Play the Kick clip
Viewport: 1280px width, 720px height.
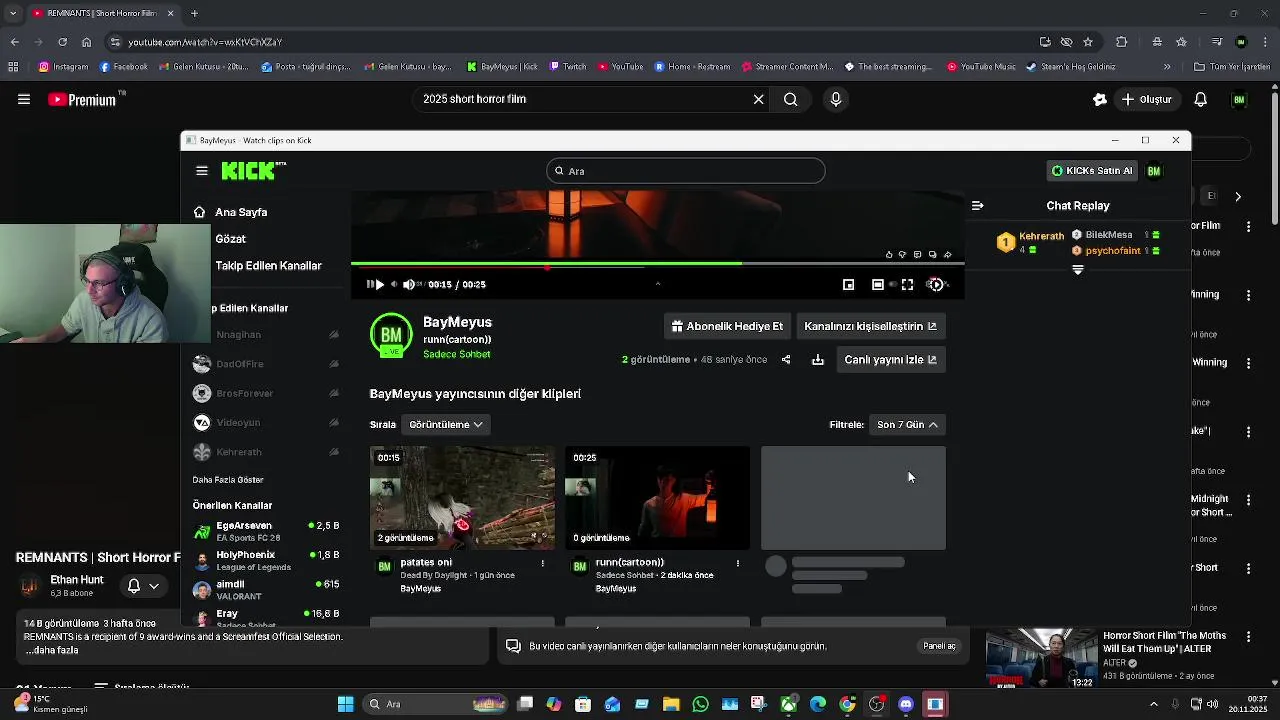378,285
